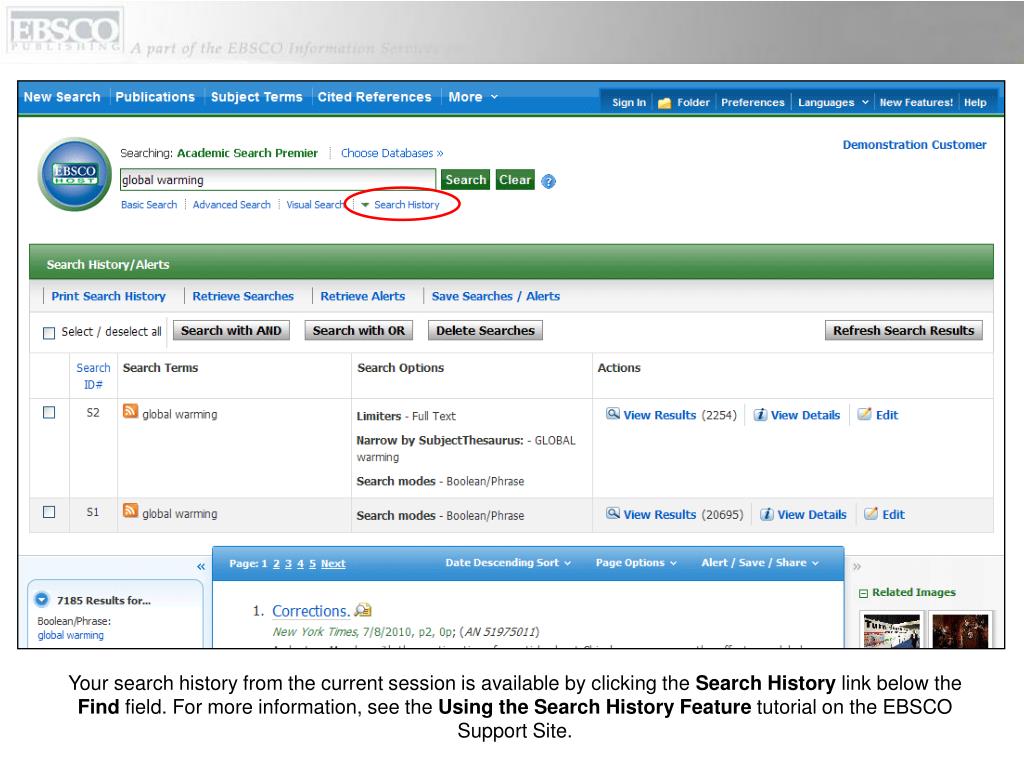Image resolution: width=1024 pixels, height=768 pixels.
Task: Click Choose Databases link
Action: pyautogui.click(x=392, y=153)
